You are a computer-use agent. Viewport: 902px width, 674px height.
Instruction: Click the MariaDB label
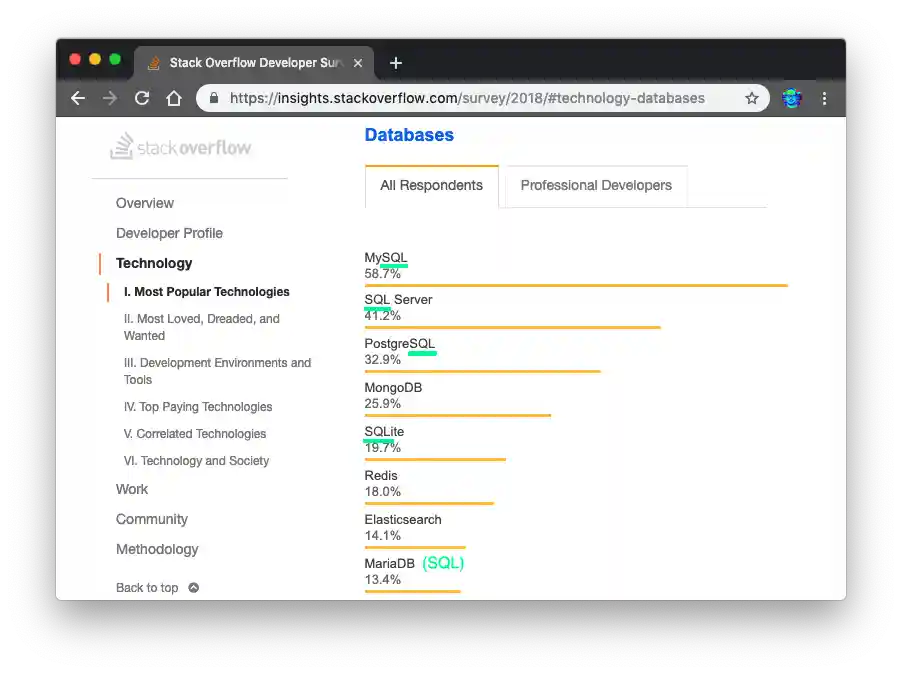click(x=389, y=564)
